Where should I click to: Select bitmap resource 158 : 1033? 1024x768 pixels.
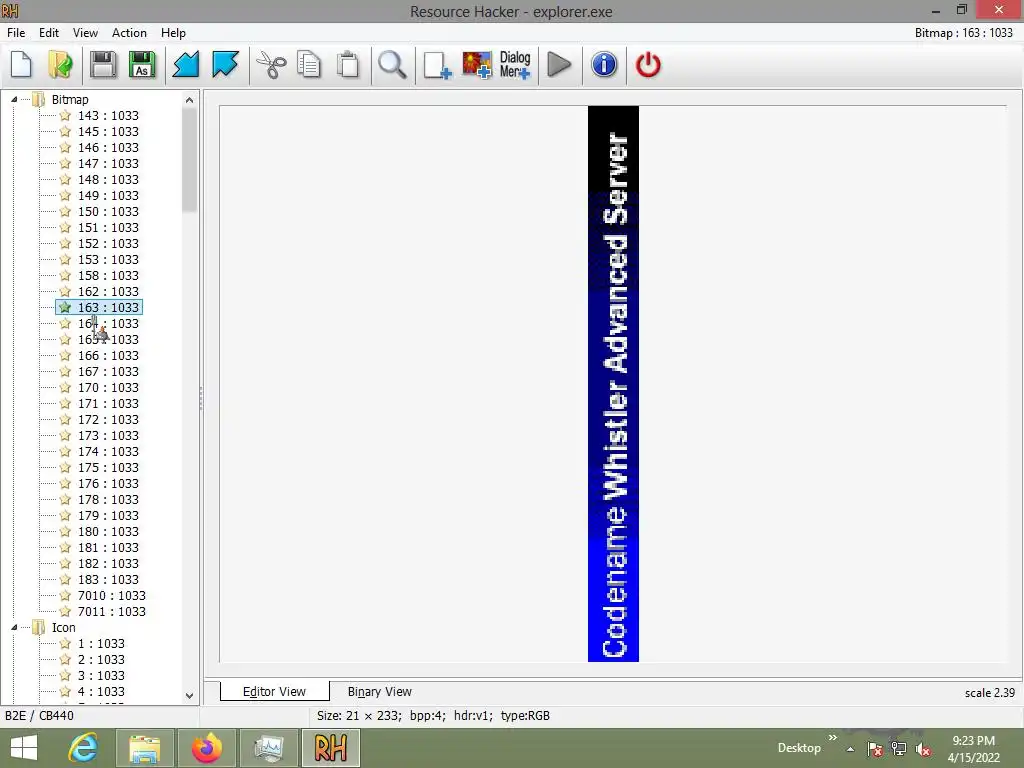(x=108, y=276)
